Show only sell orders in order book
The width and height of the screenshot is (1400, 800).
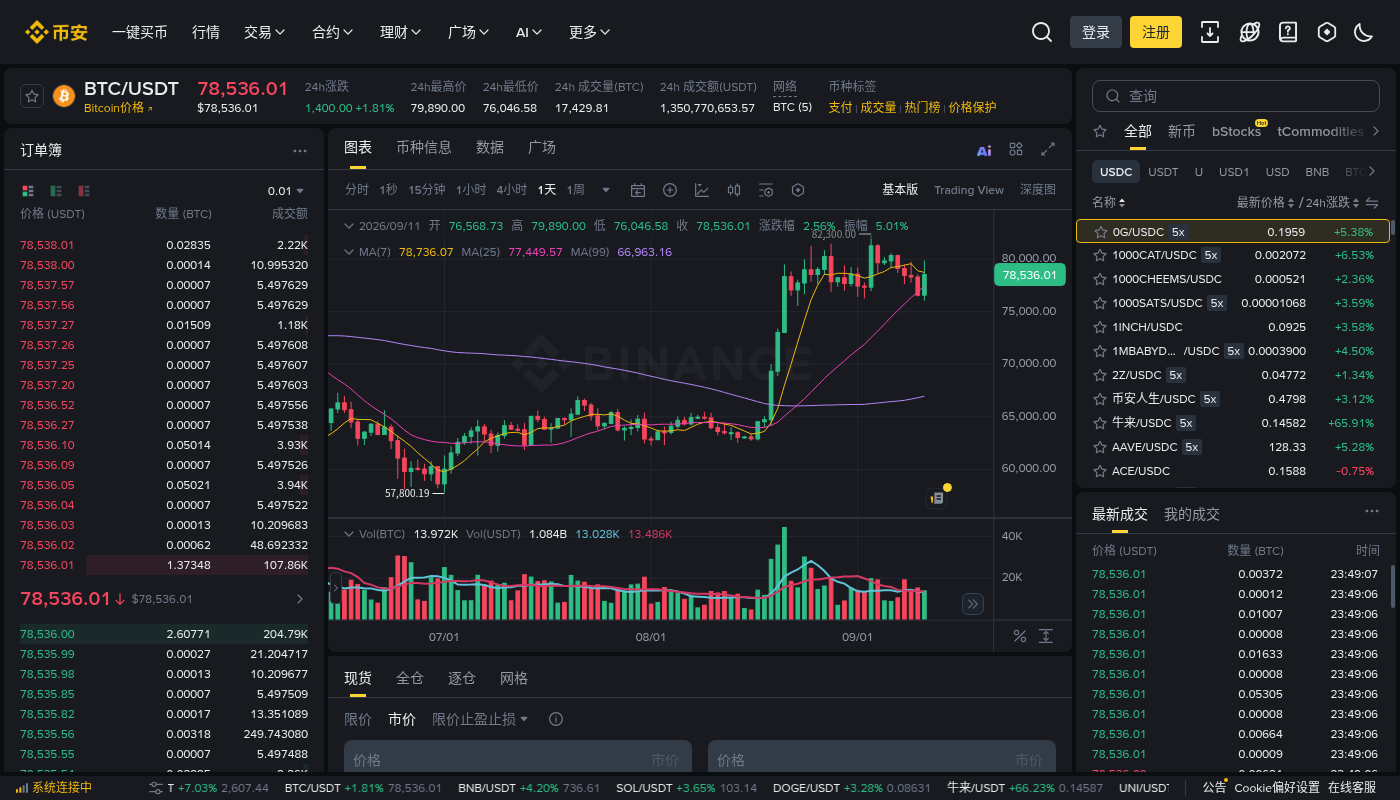(x=84, y=191)
